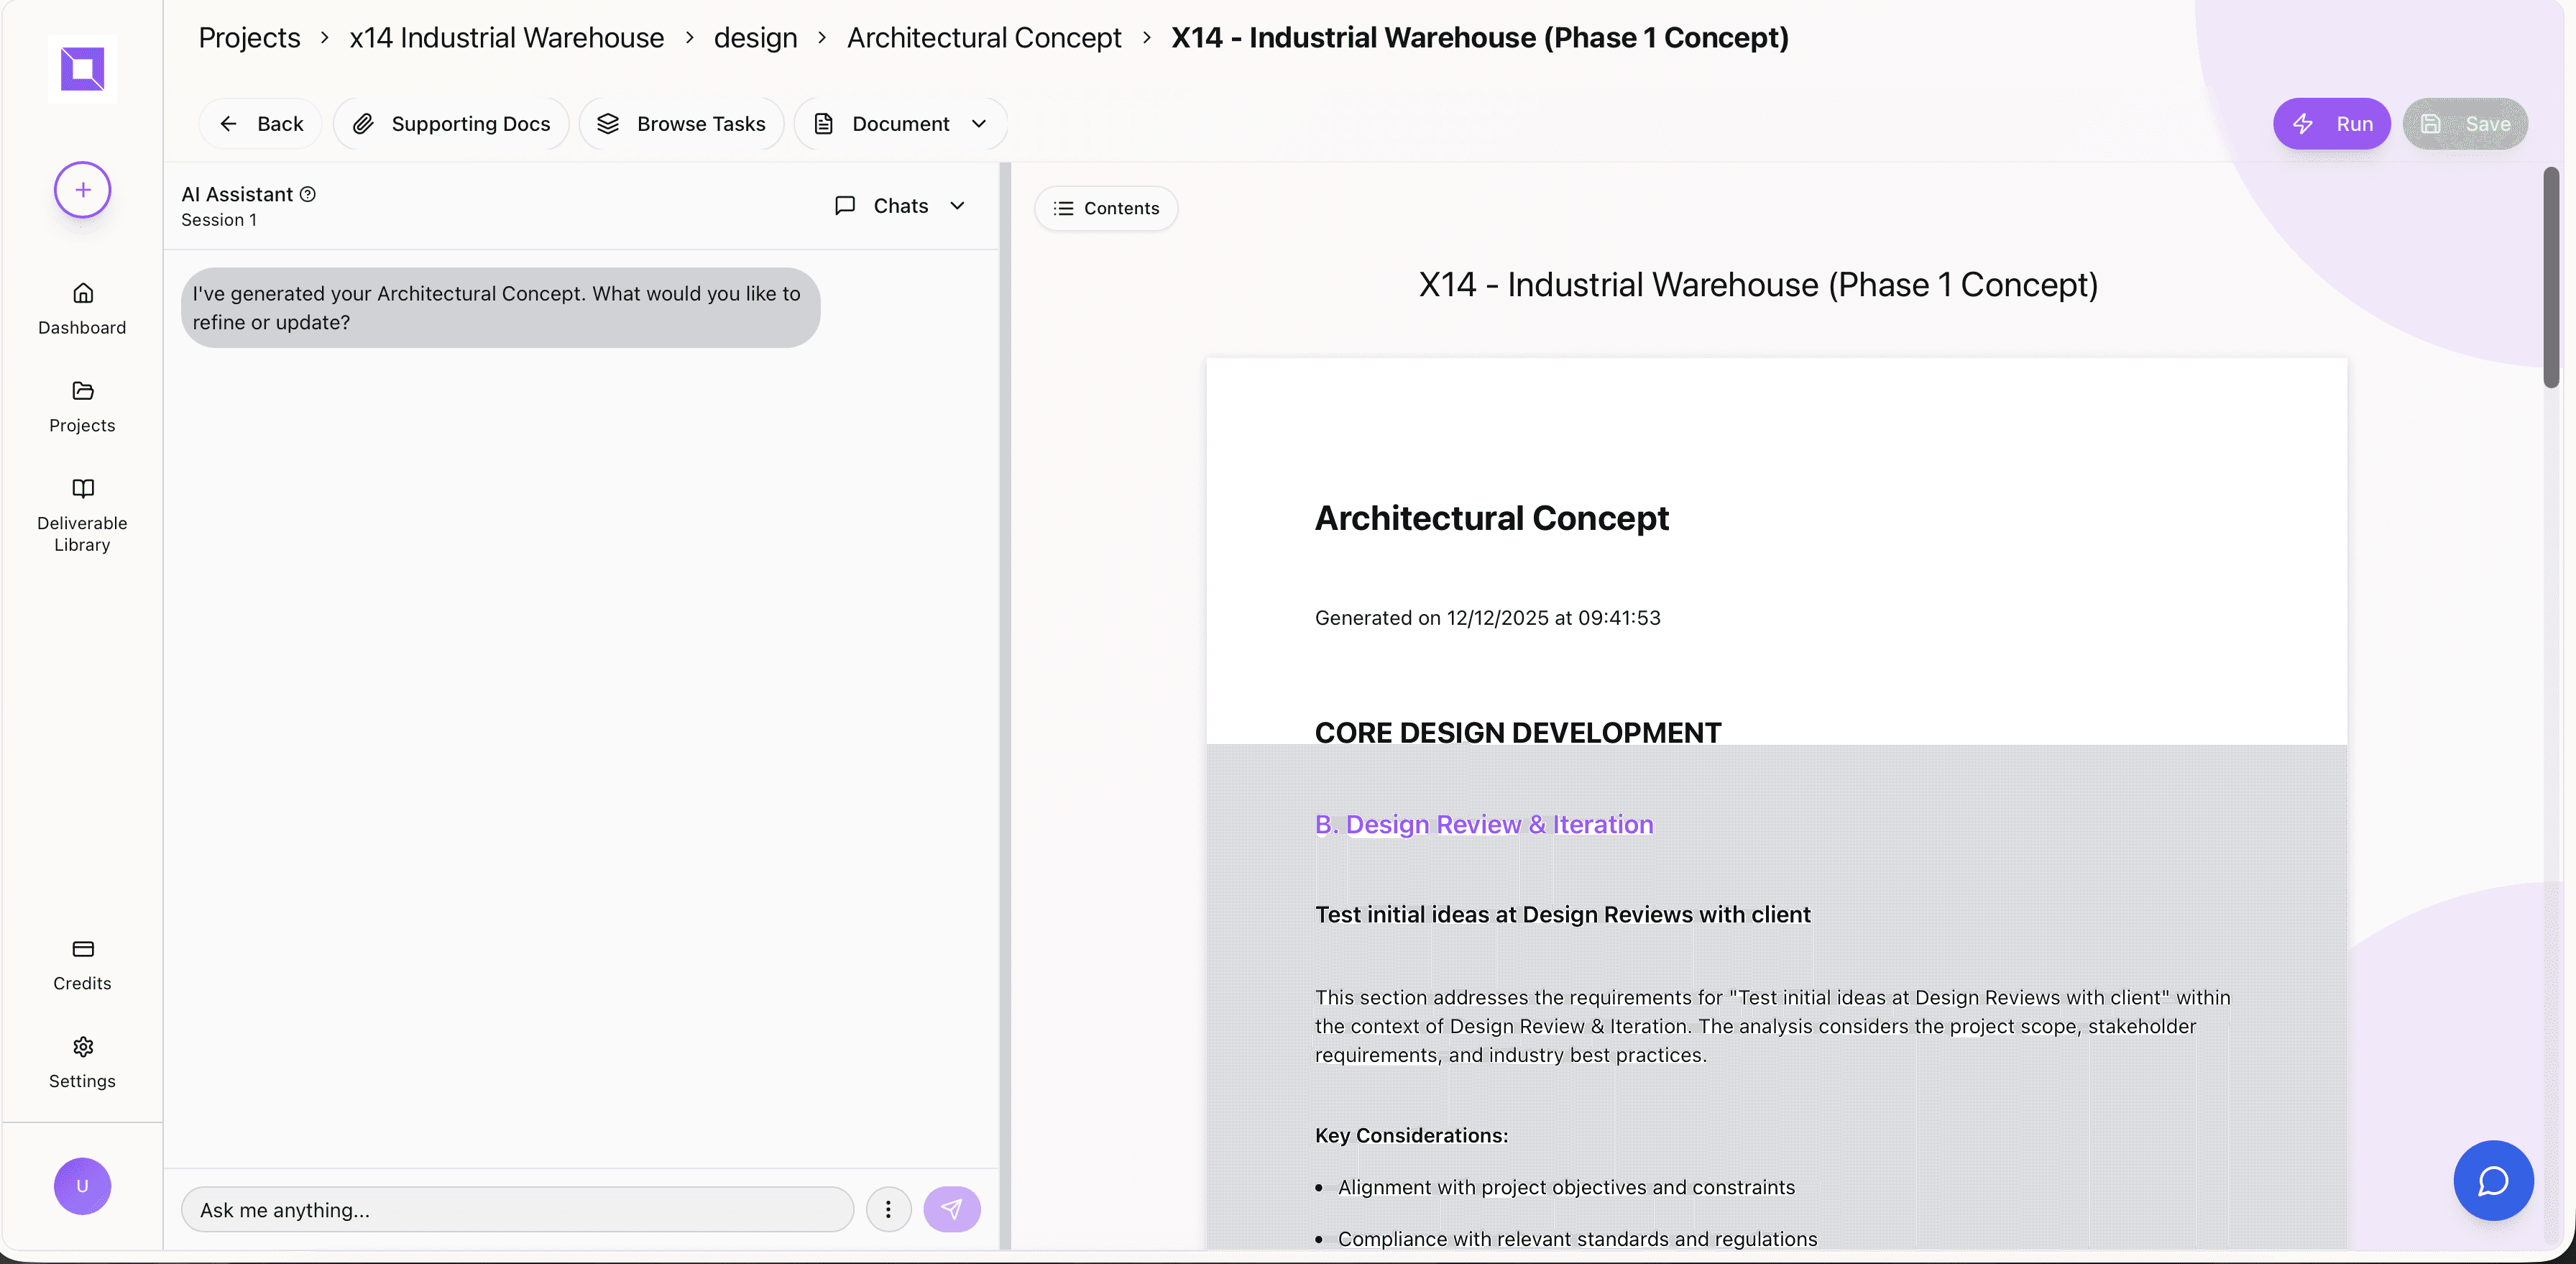Open Supporting Docs
The width and height of the screenshot is (2576, 1264).
click(451, 124)
